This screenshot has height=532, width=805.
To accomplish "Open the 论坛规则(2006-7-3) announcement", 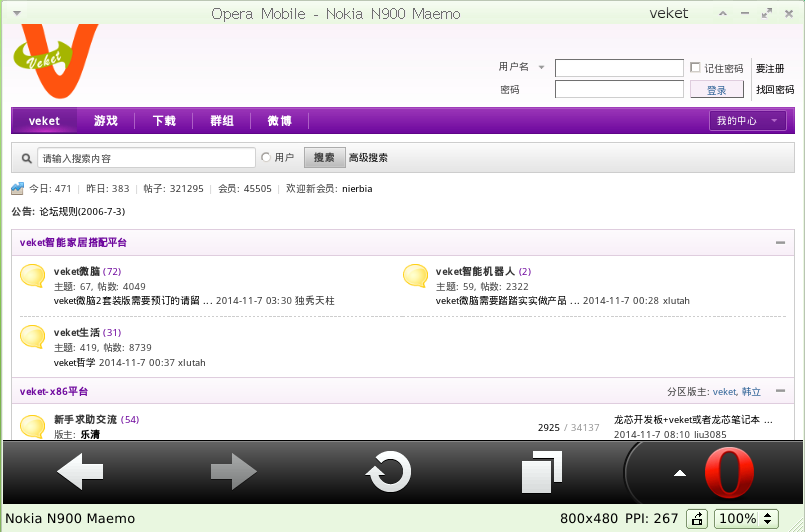I will coord(82,212).
